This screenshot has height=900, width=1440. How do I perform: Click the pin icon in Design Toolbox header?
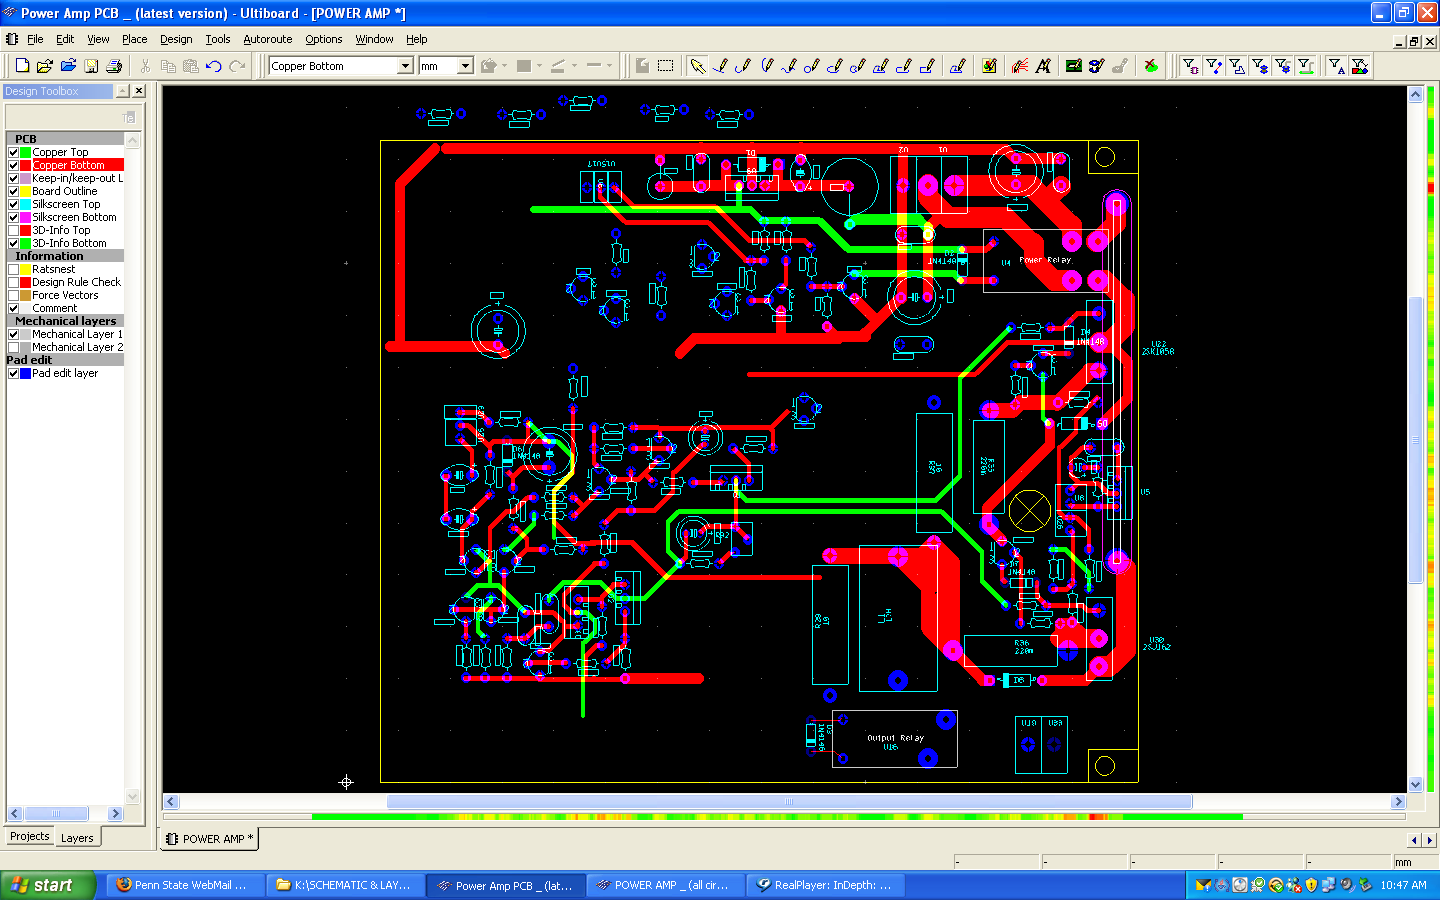(x=123, y=91)
